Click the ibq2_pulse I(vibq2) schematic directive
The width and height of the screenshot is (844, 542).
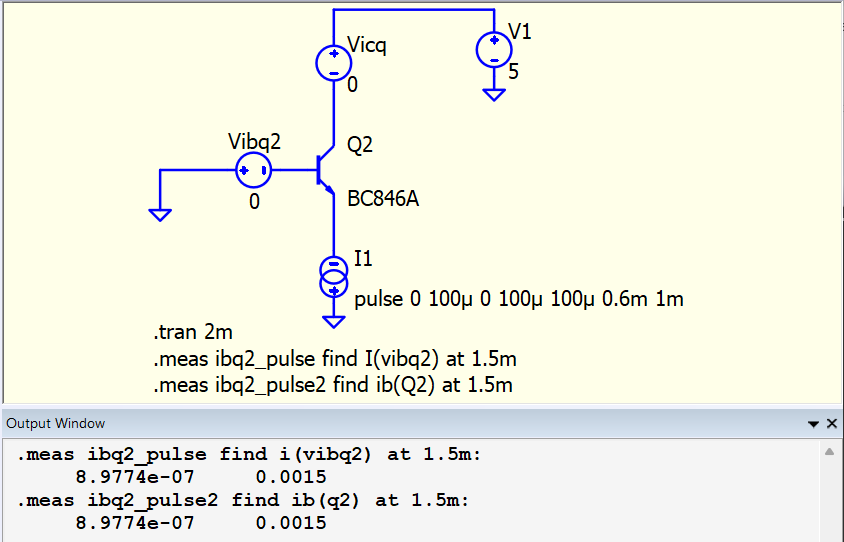point(334,359)
